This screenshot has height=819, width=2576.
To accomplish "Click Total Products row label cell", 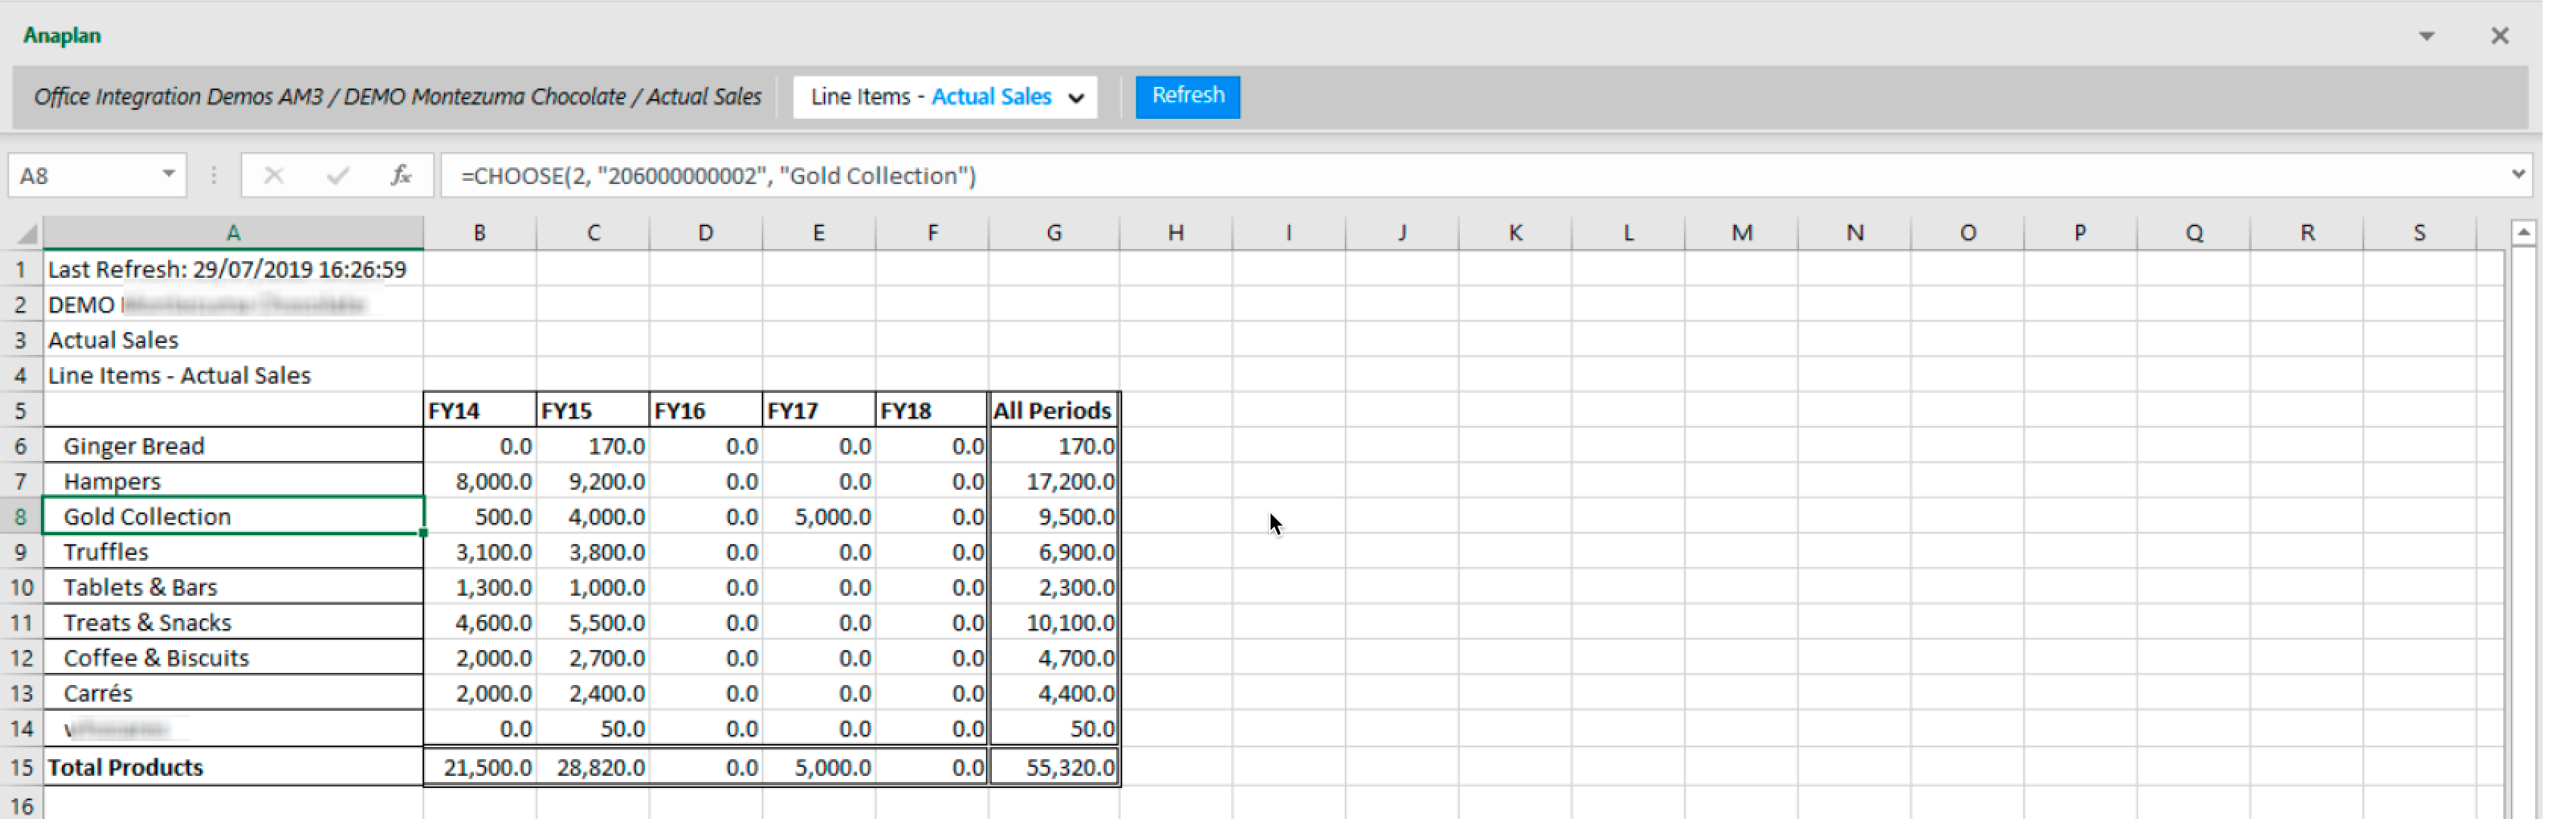I will tap(232, 765).
